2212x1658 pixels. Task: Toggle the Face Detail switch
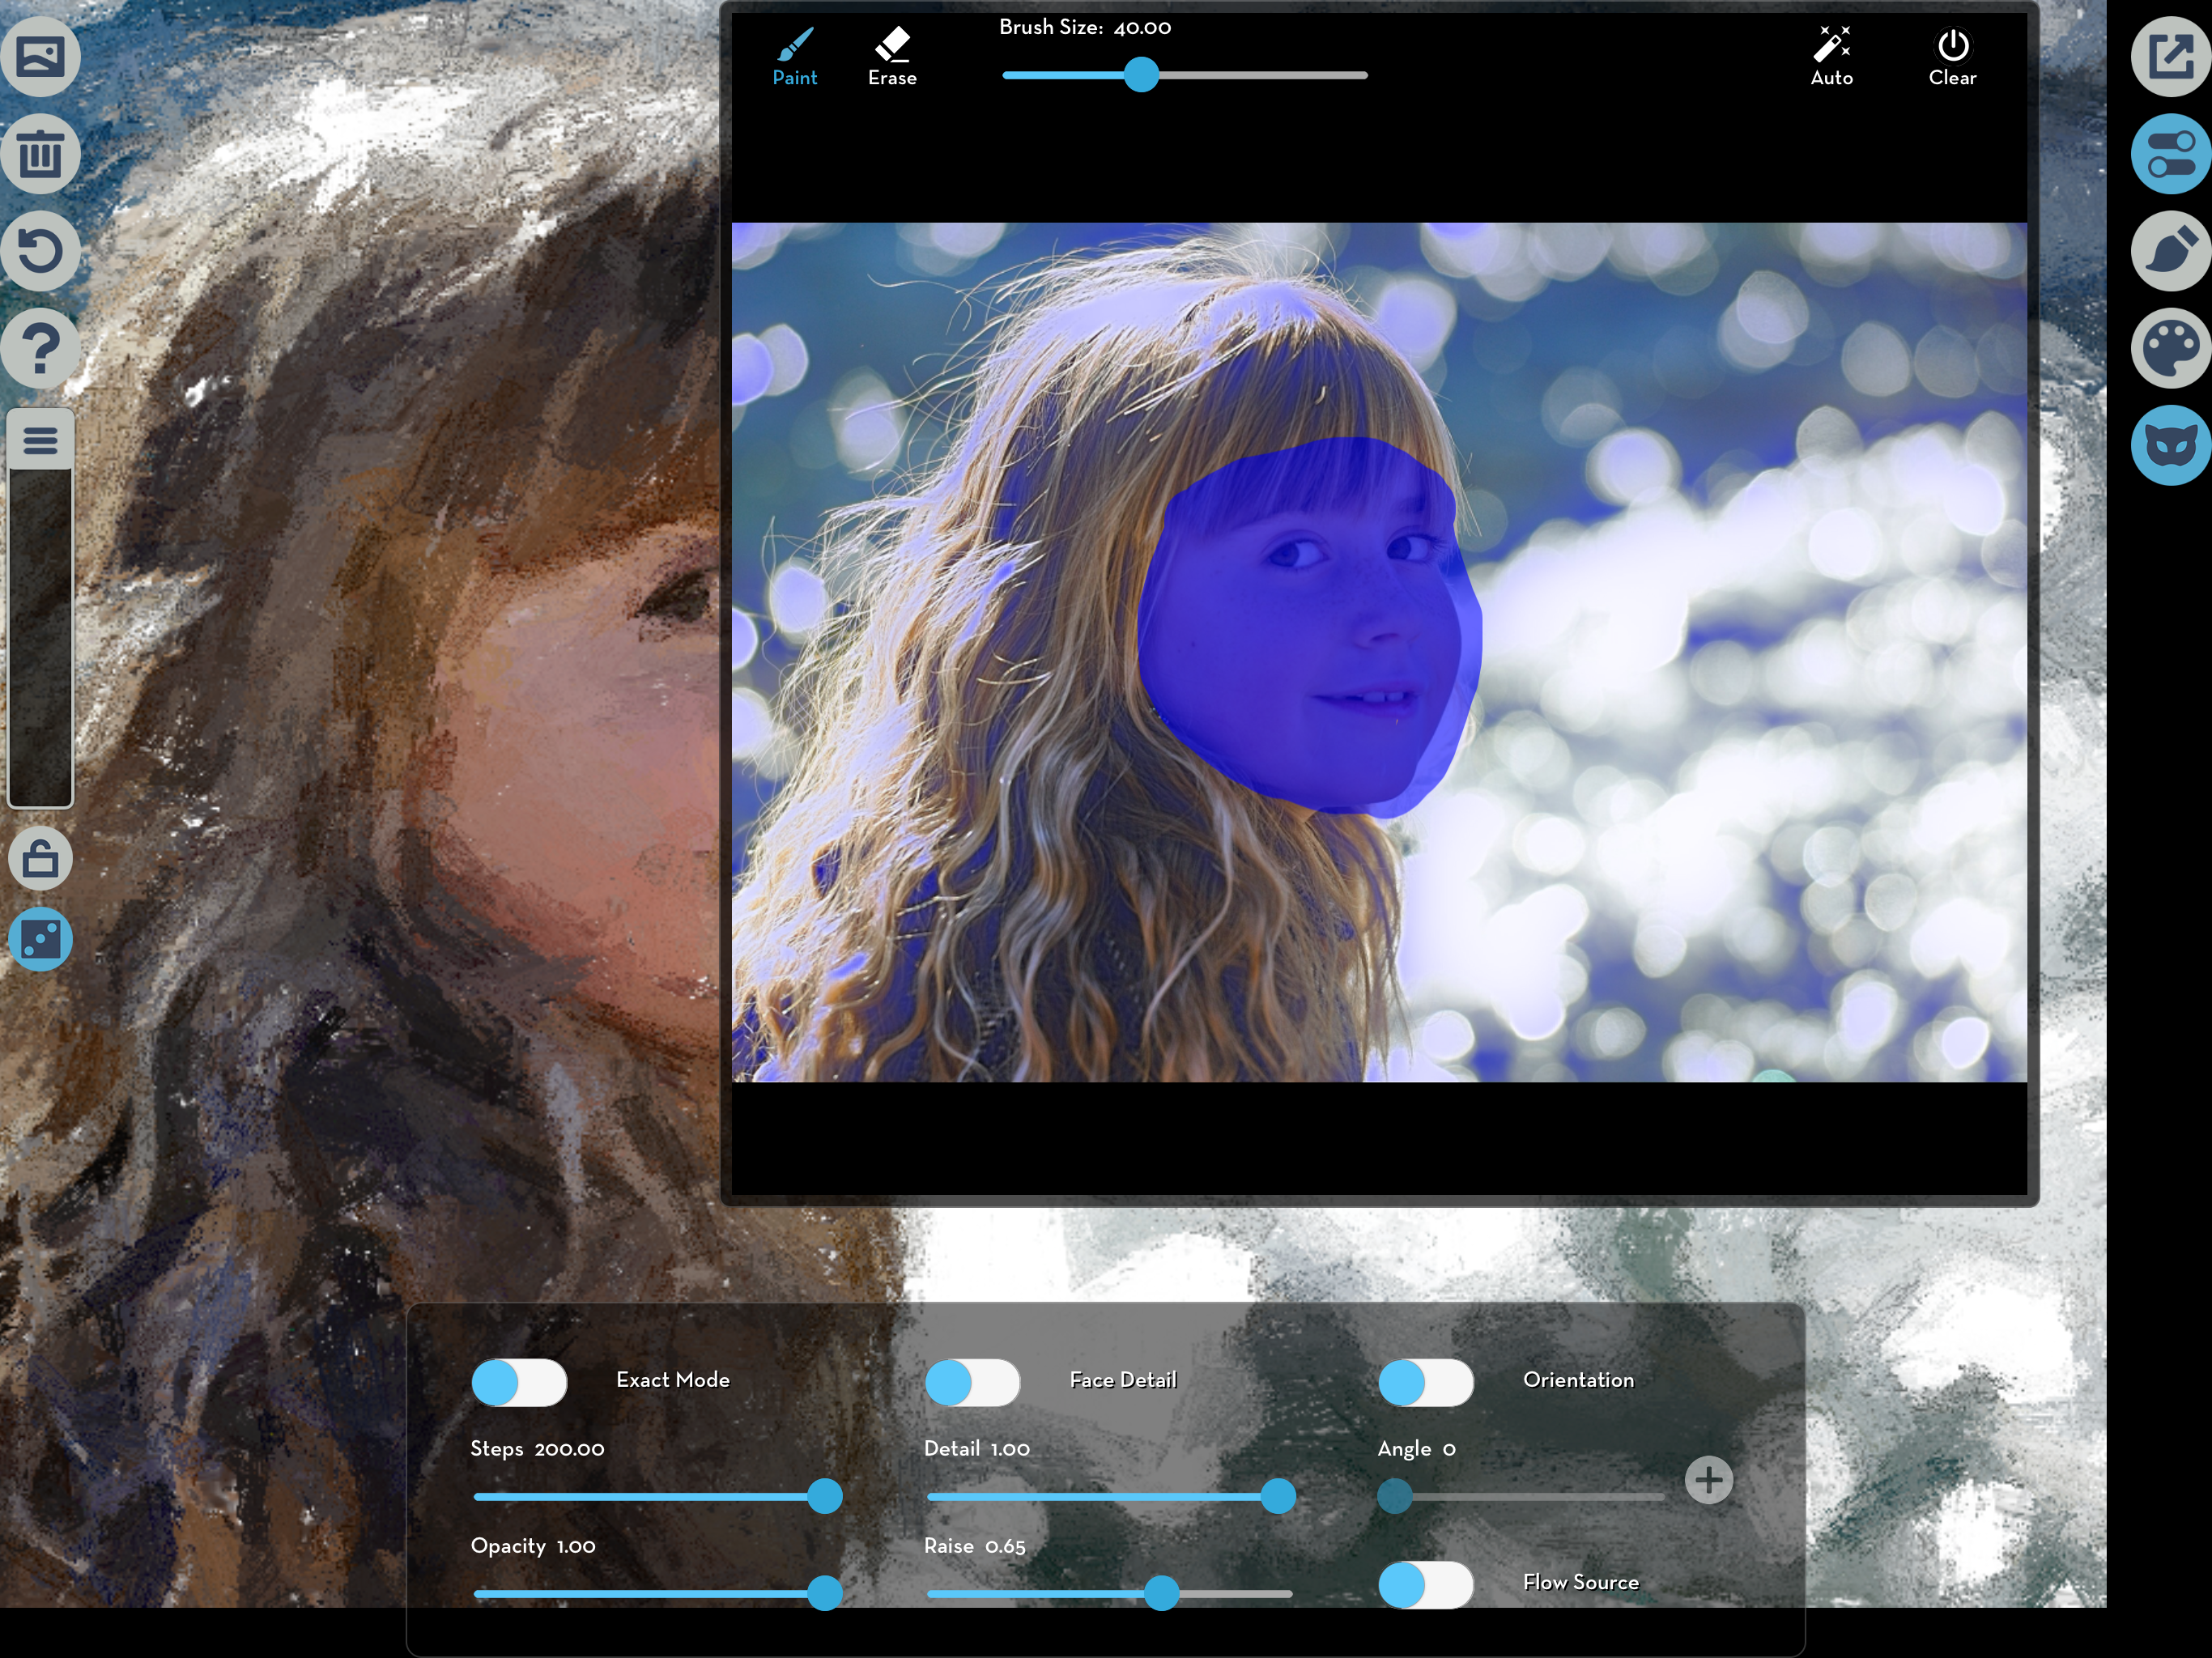(972, 1383)
